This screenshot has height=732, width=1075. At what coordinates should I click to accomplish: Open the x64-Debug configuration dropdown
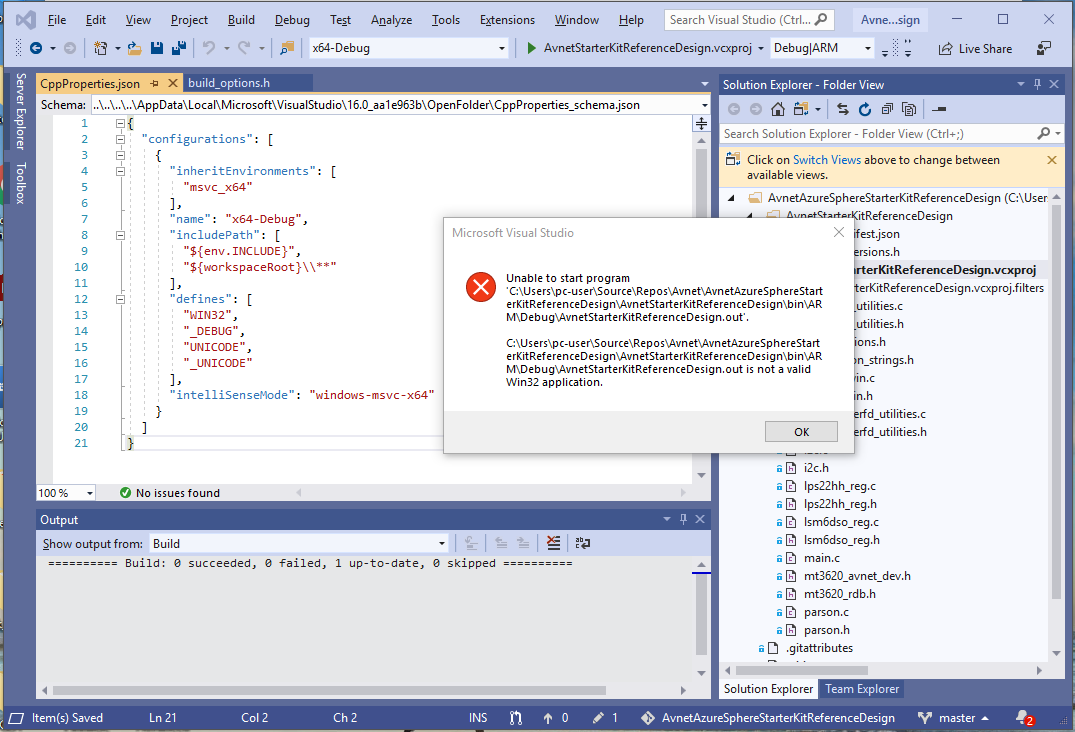(502, 48)
